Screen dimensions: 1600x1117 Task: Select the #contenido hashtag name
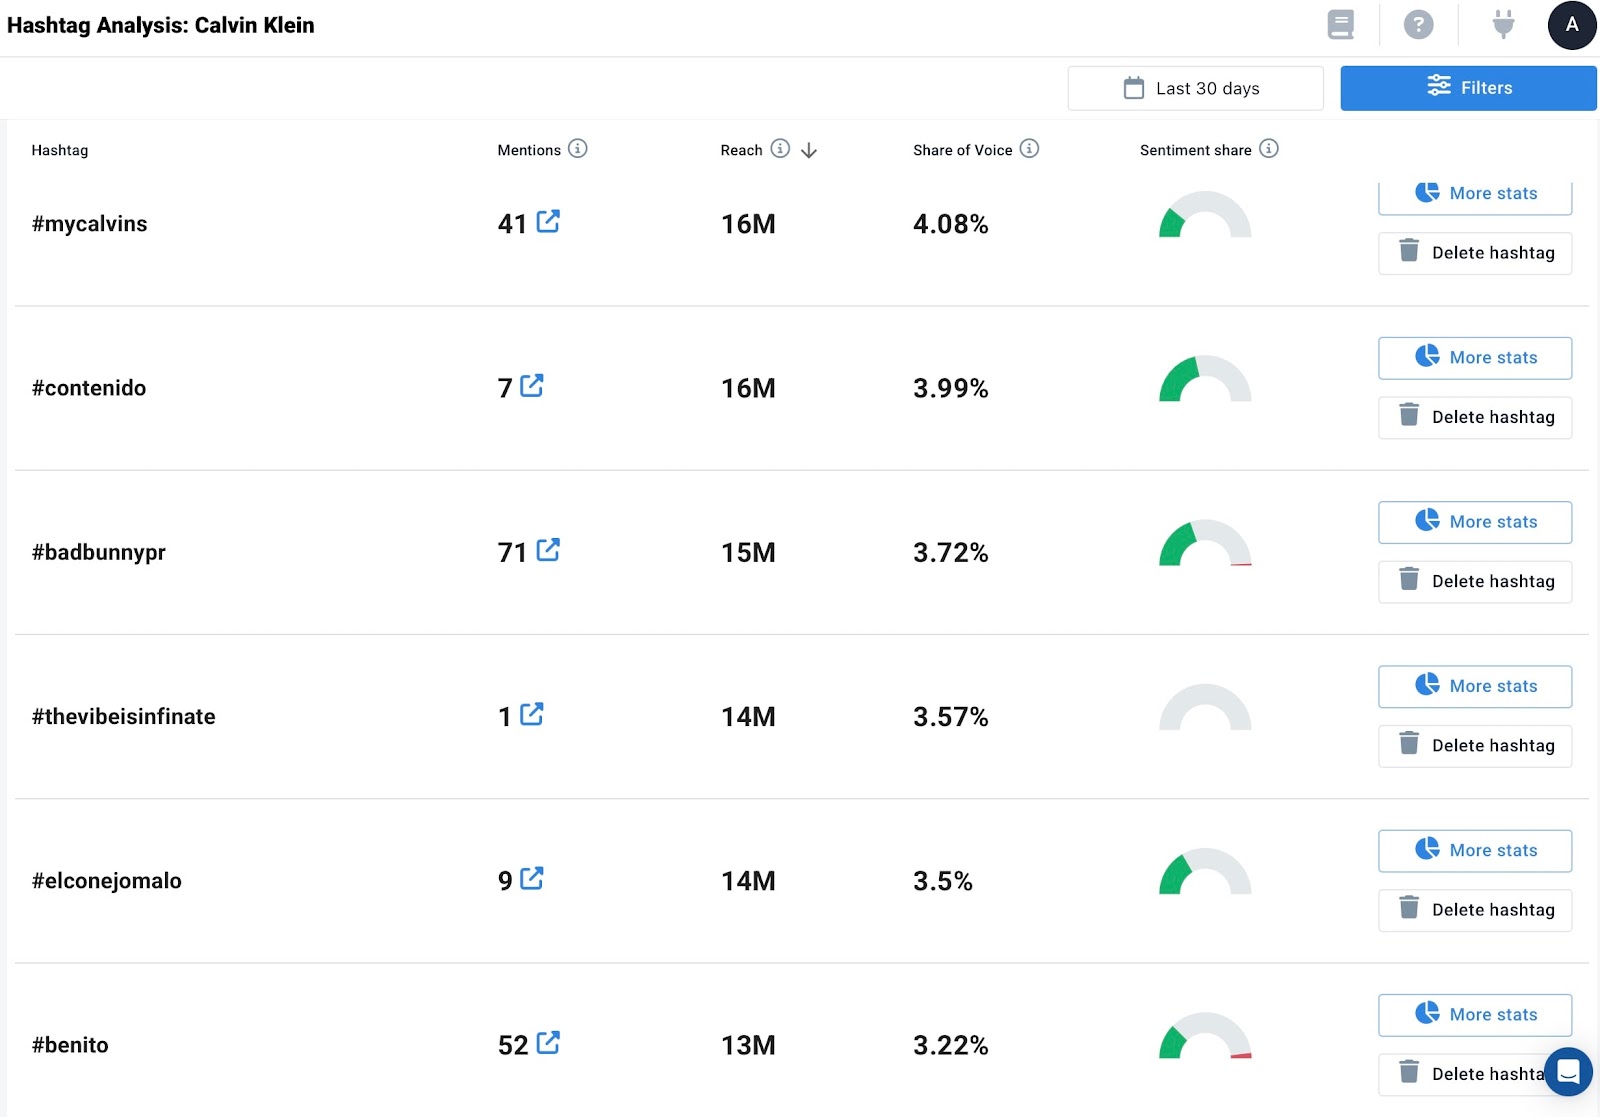pyautogui.click(x=89, y=388)
